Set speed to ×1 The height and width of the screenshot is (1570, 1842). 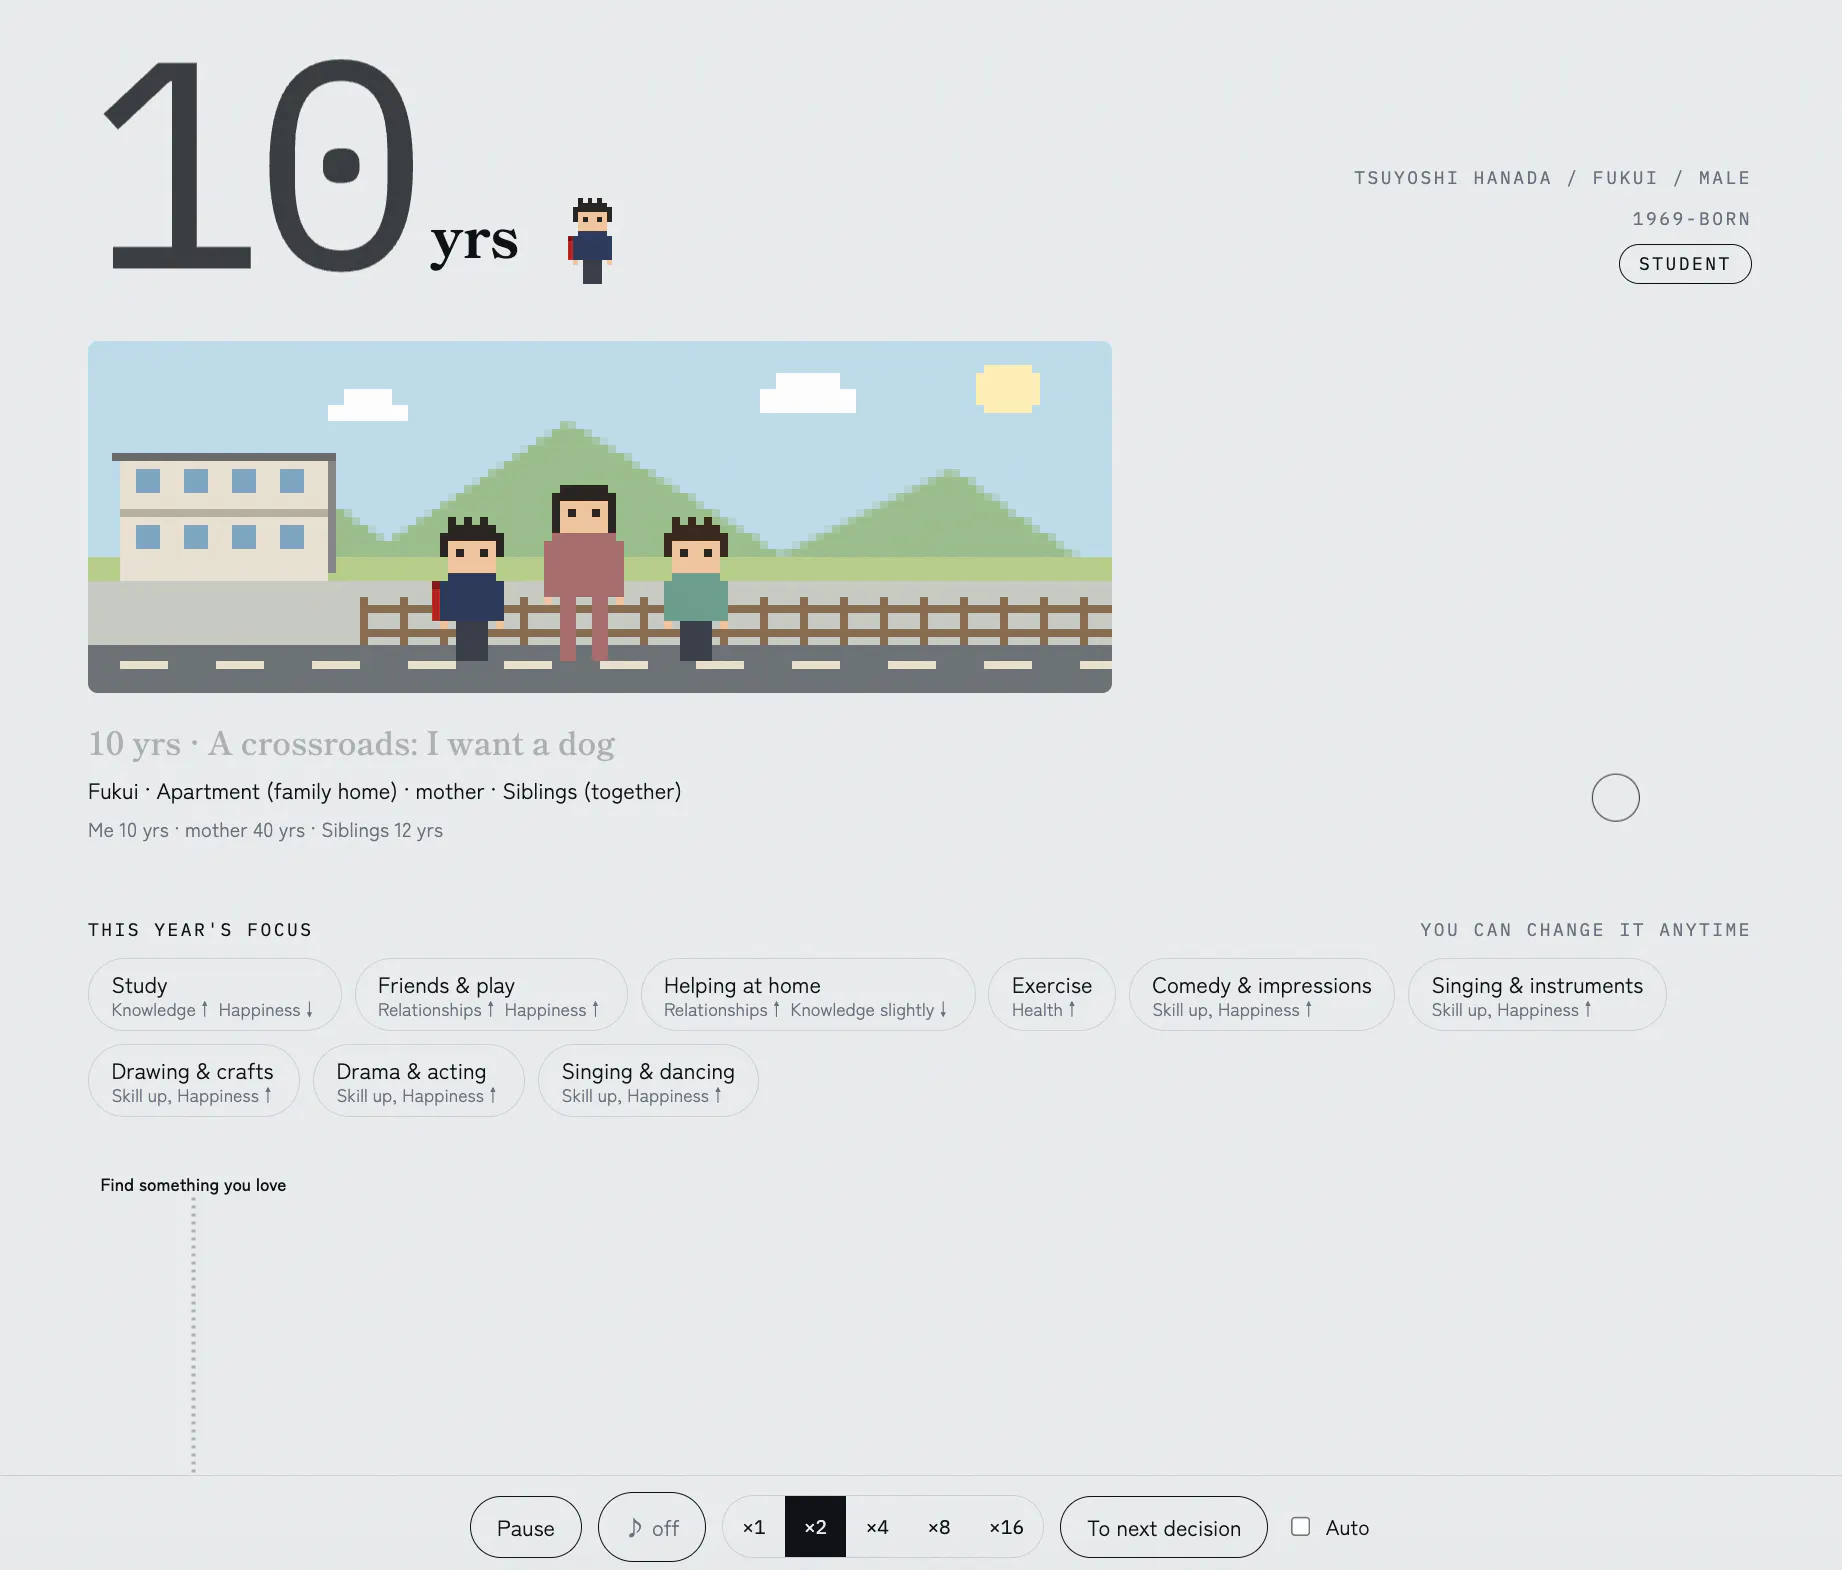click(x=754, y=1527)
